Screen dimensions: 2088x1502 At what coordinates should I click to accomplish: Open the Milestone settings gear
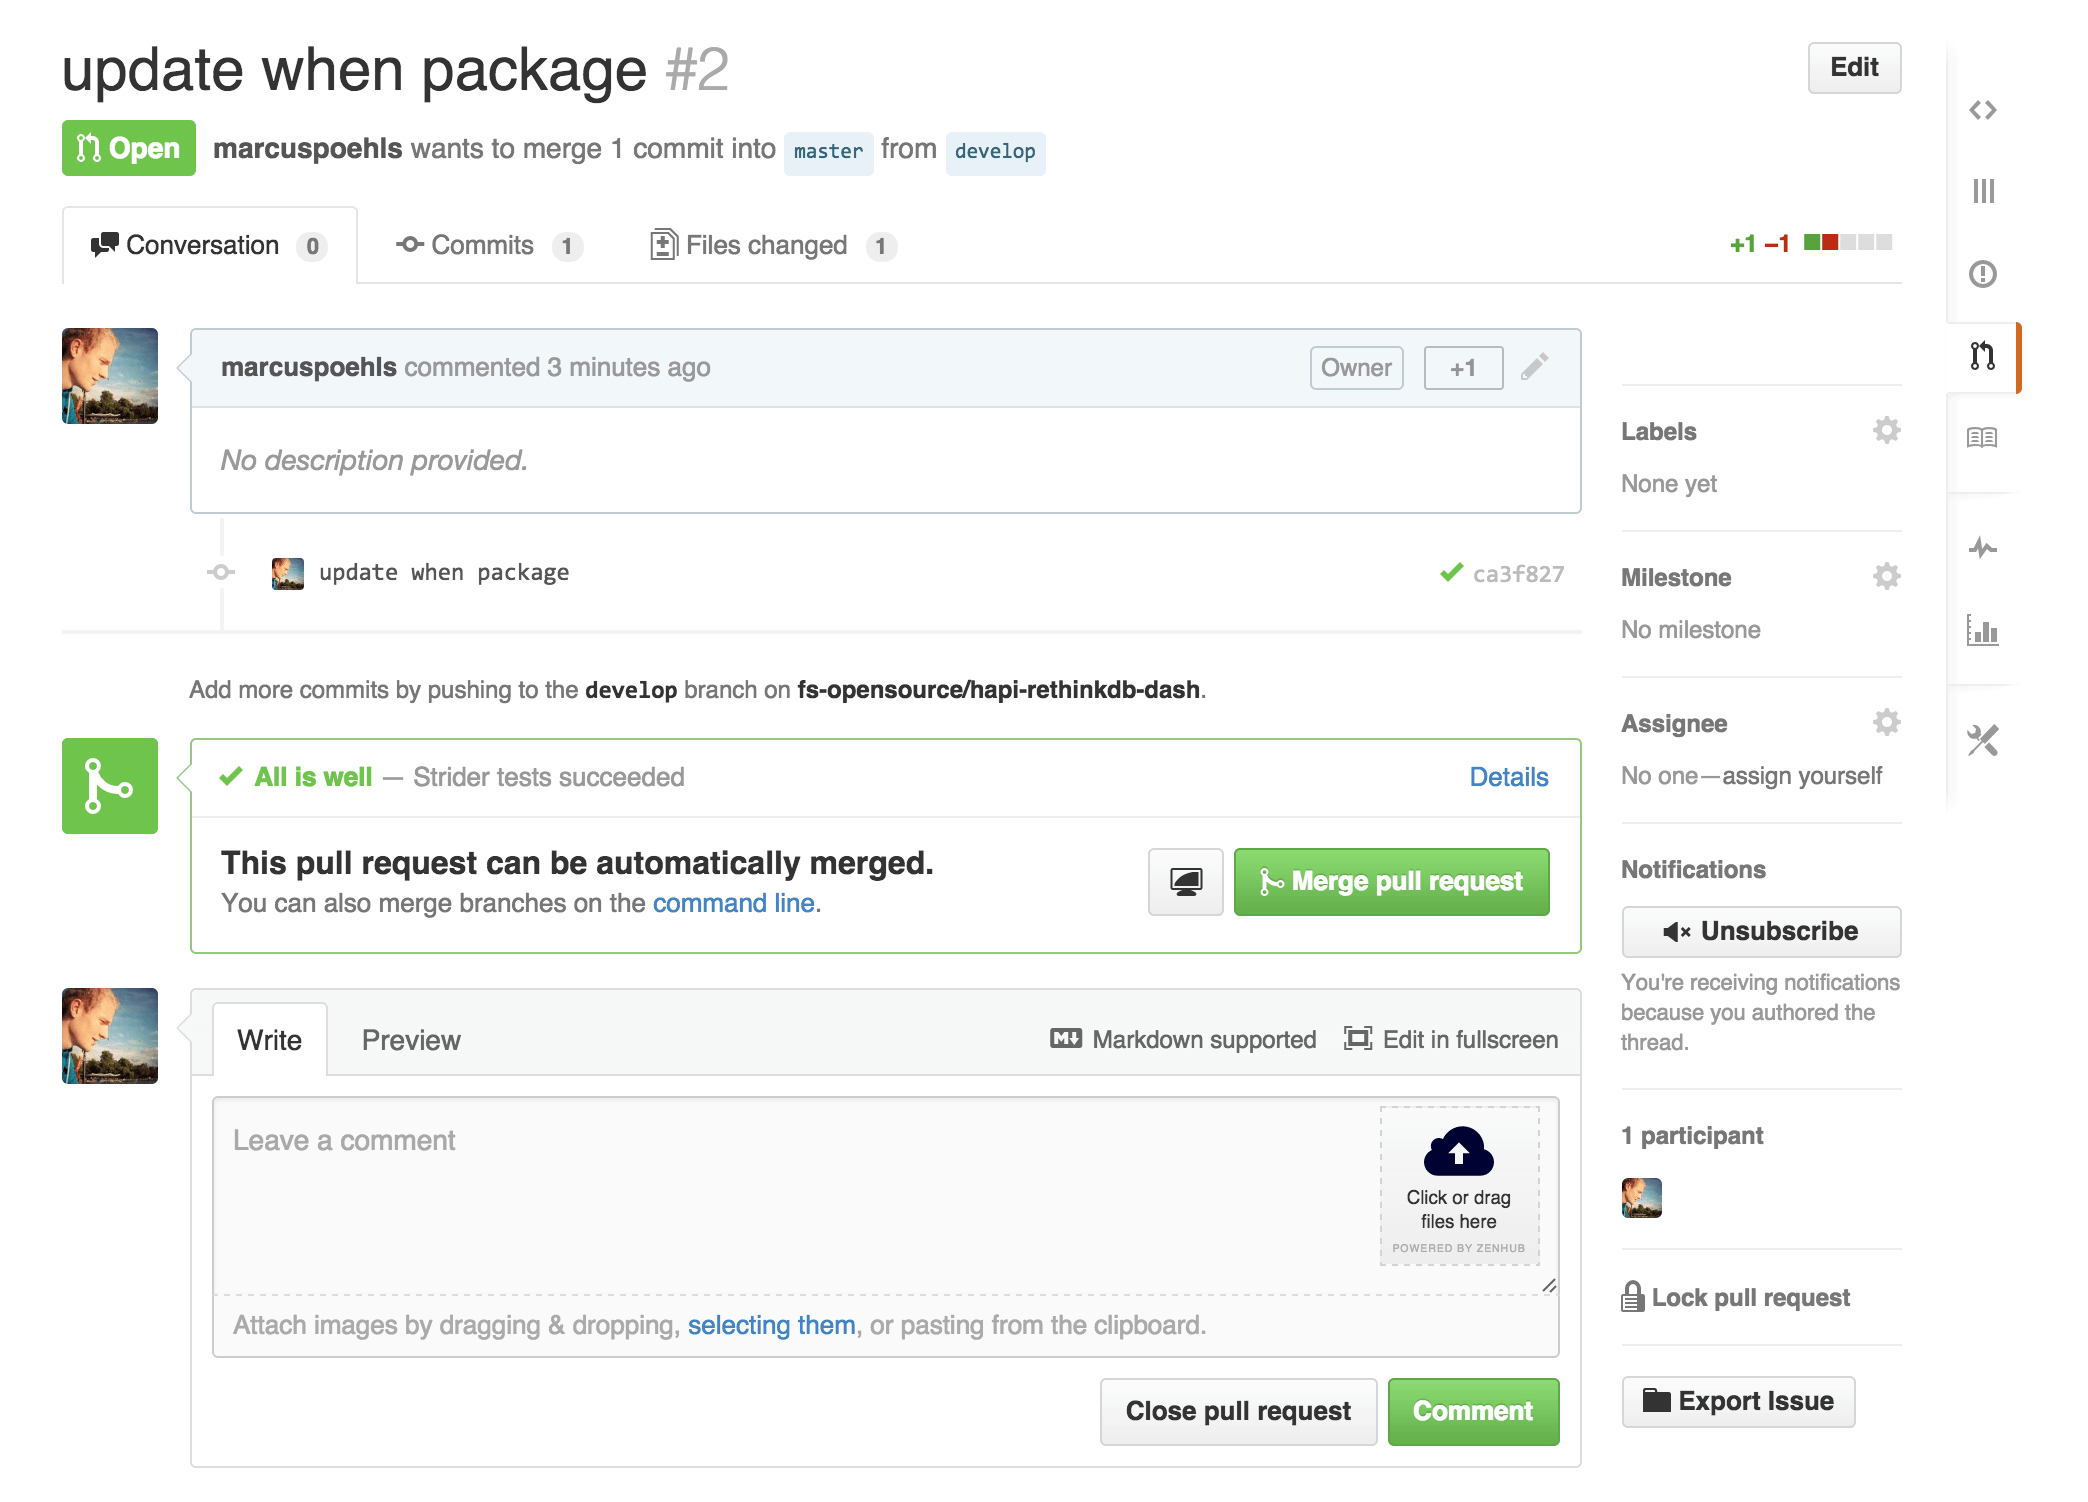(1885, 576)
